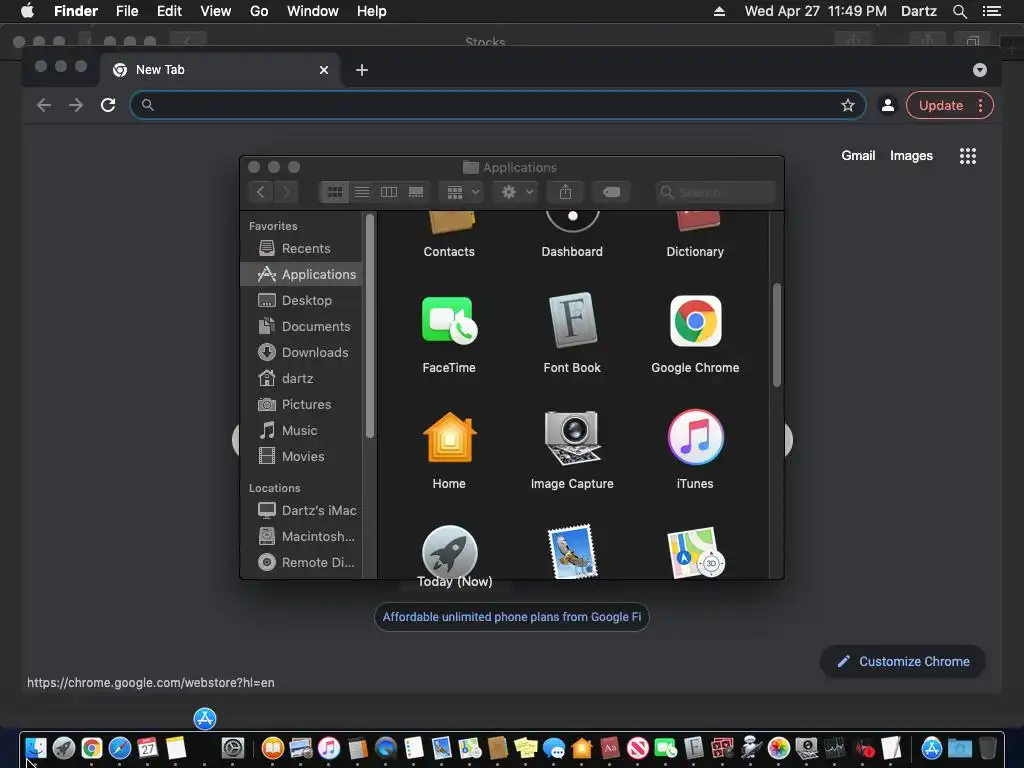Go forward in the Finder Applications window
Image resolution: width=1024 pixels, height=768 pixels.
[285, 192]
